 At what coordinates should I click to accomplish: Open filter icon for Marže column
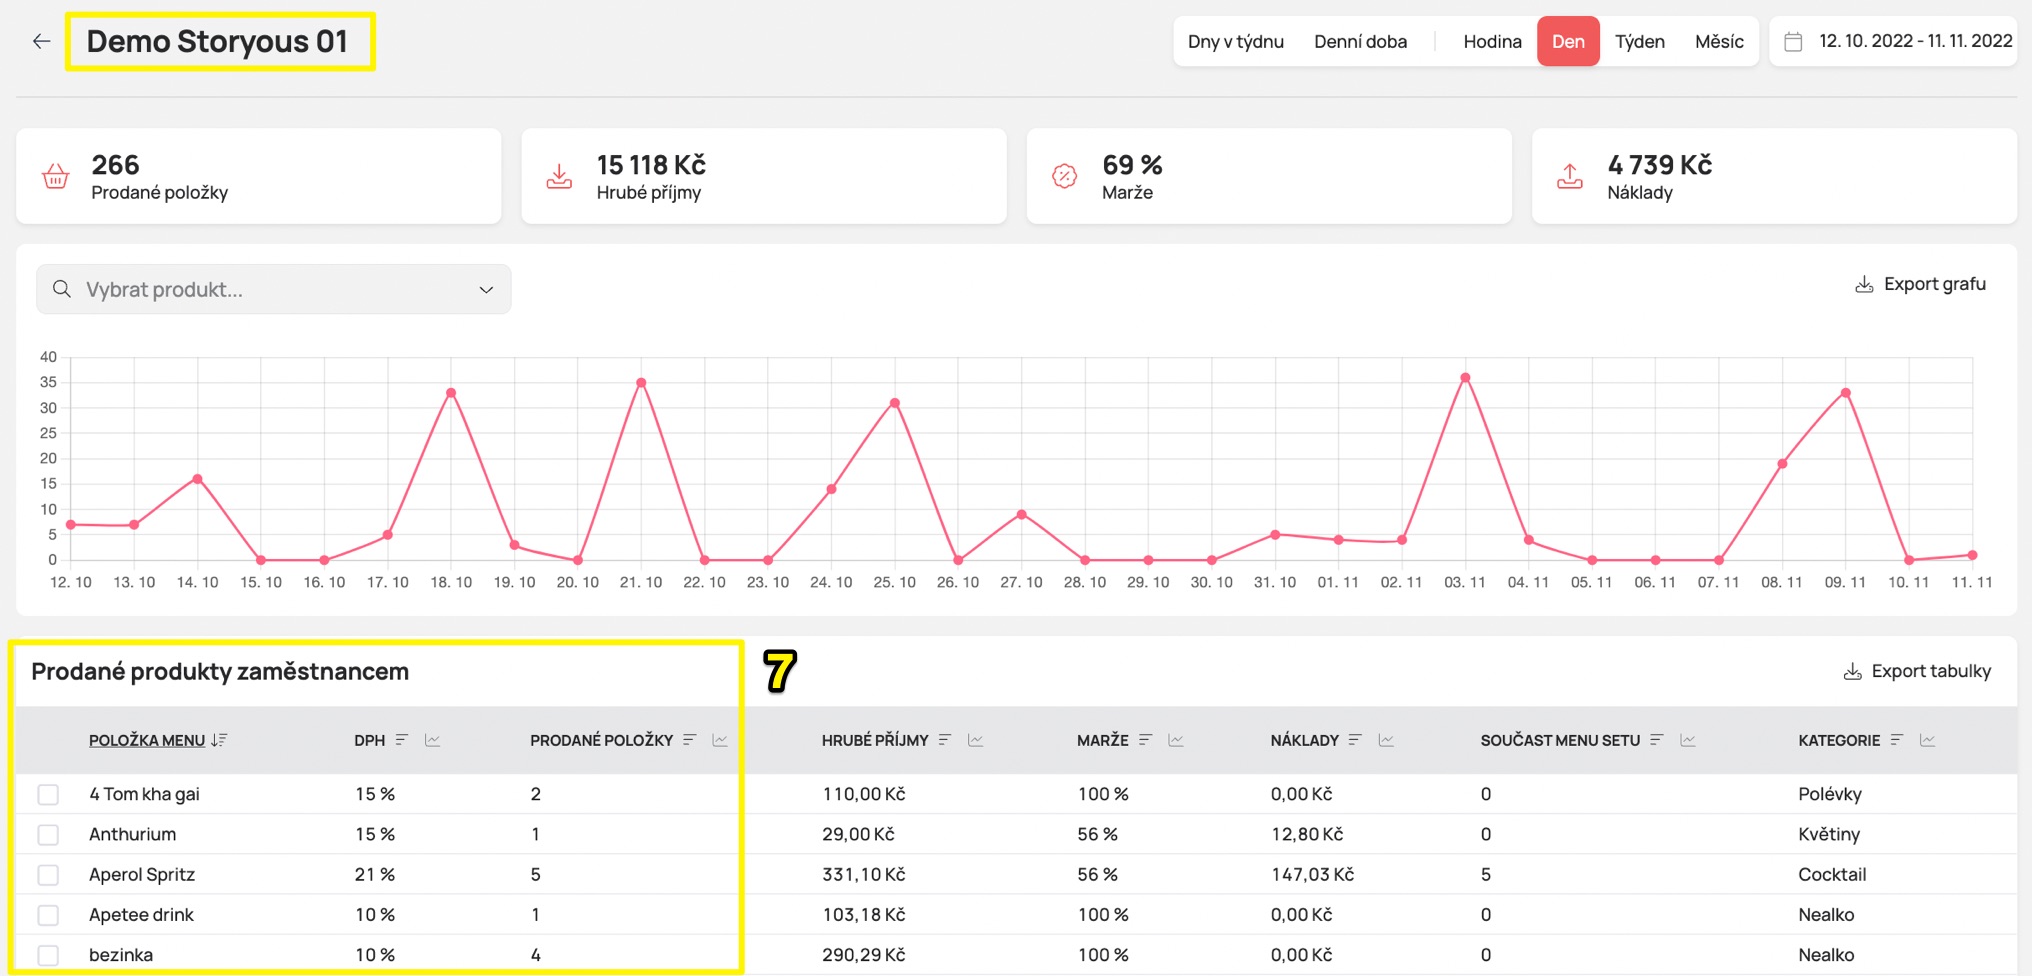coord(1146,740)
